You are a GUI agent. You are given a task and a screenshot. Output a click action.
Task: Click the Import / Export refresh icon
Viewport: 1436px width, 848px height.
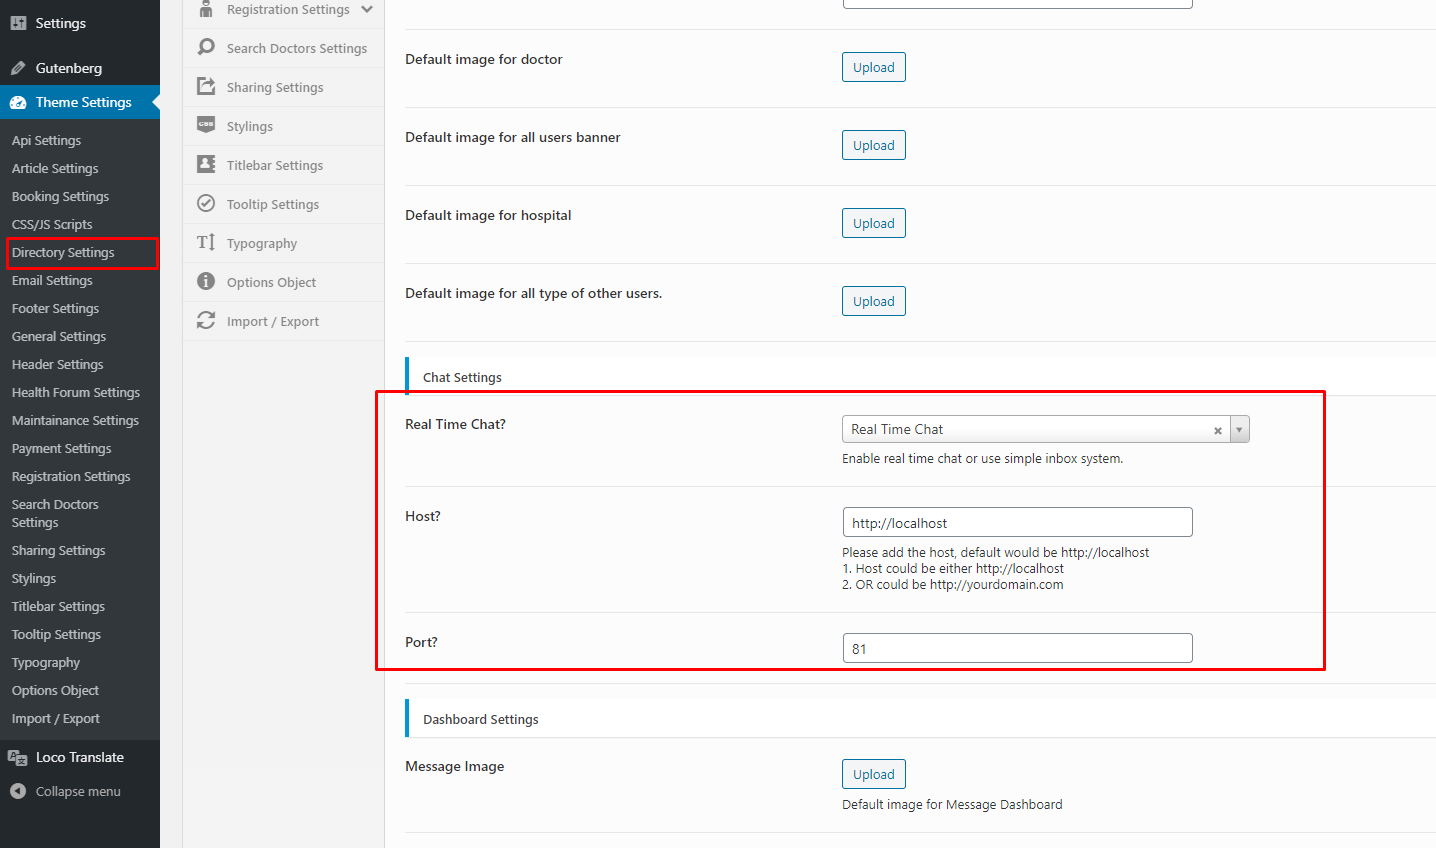pos(206,320)
